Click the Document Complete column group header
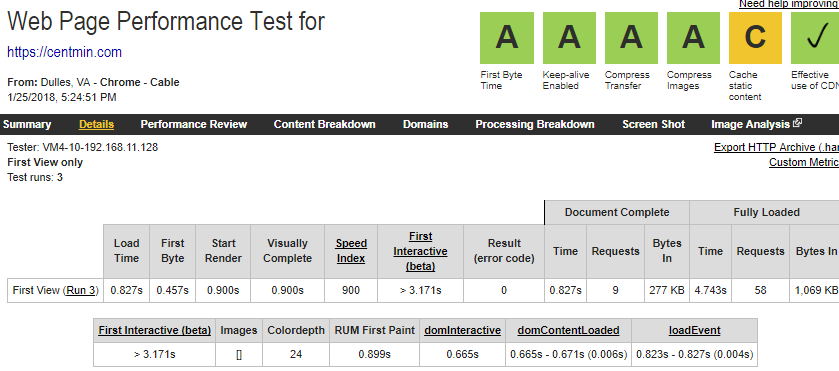The height and width of the screenshot is (371, 839). (616, 213)
